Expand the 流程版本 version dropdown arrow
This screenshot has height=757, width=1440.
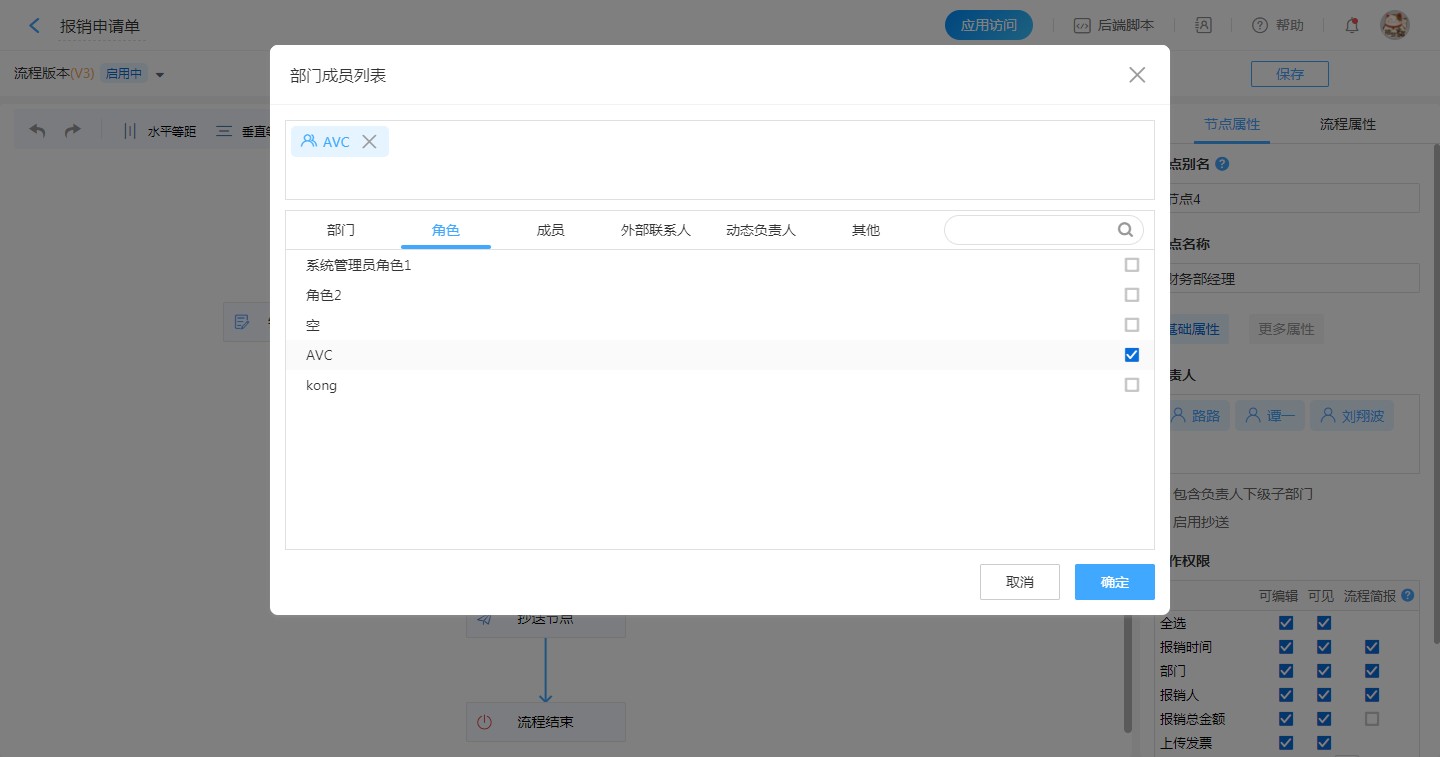[x=160, y=74]
